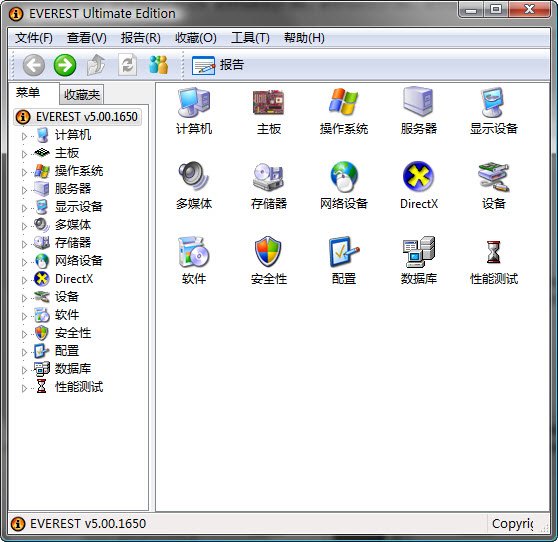Maximize the EVEREST window
The width and height of the screenshot is (558, 542).
(496, 10)
